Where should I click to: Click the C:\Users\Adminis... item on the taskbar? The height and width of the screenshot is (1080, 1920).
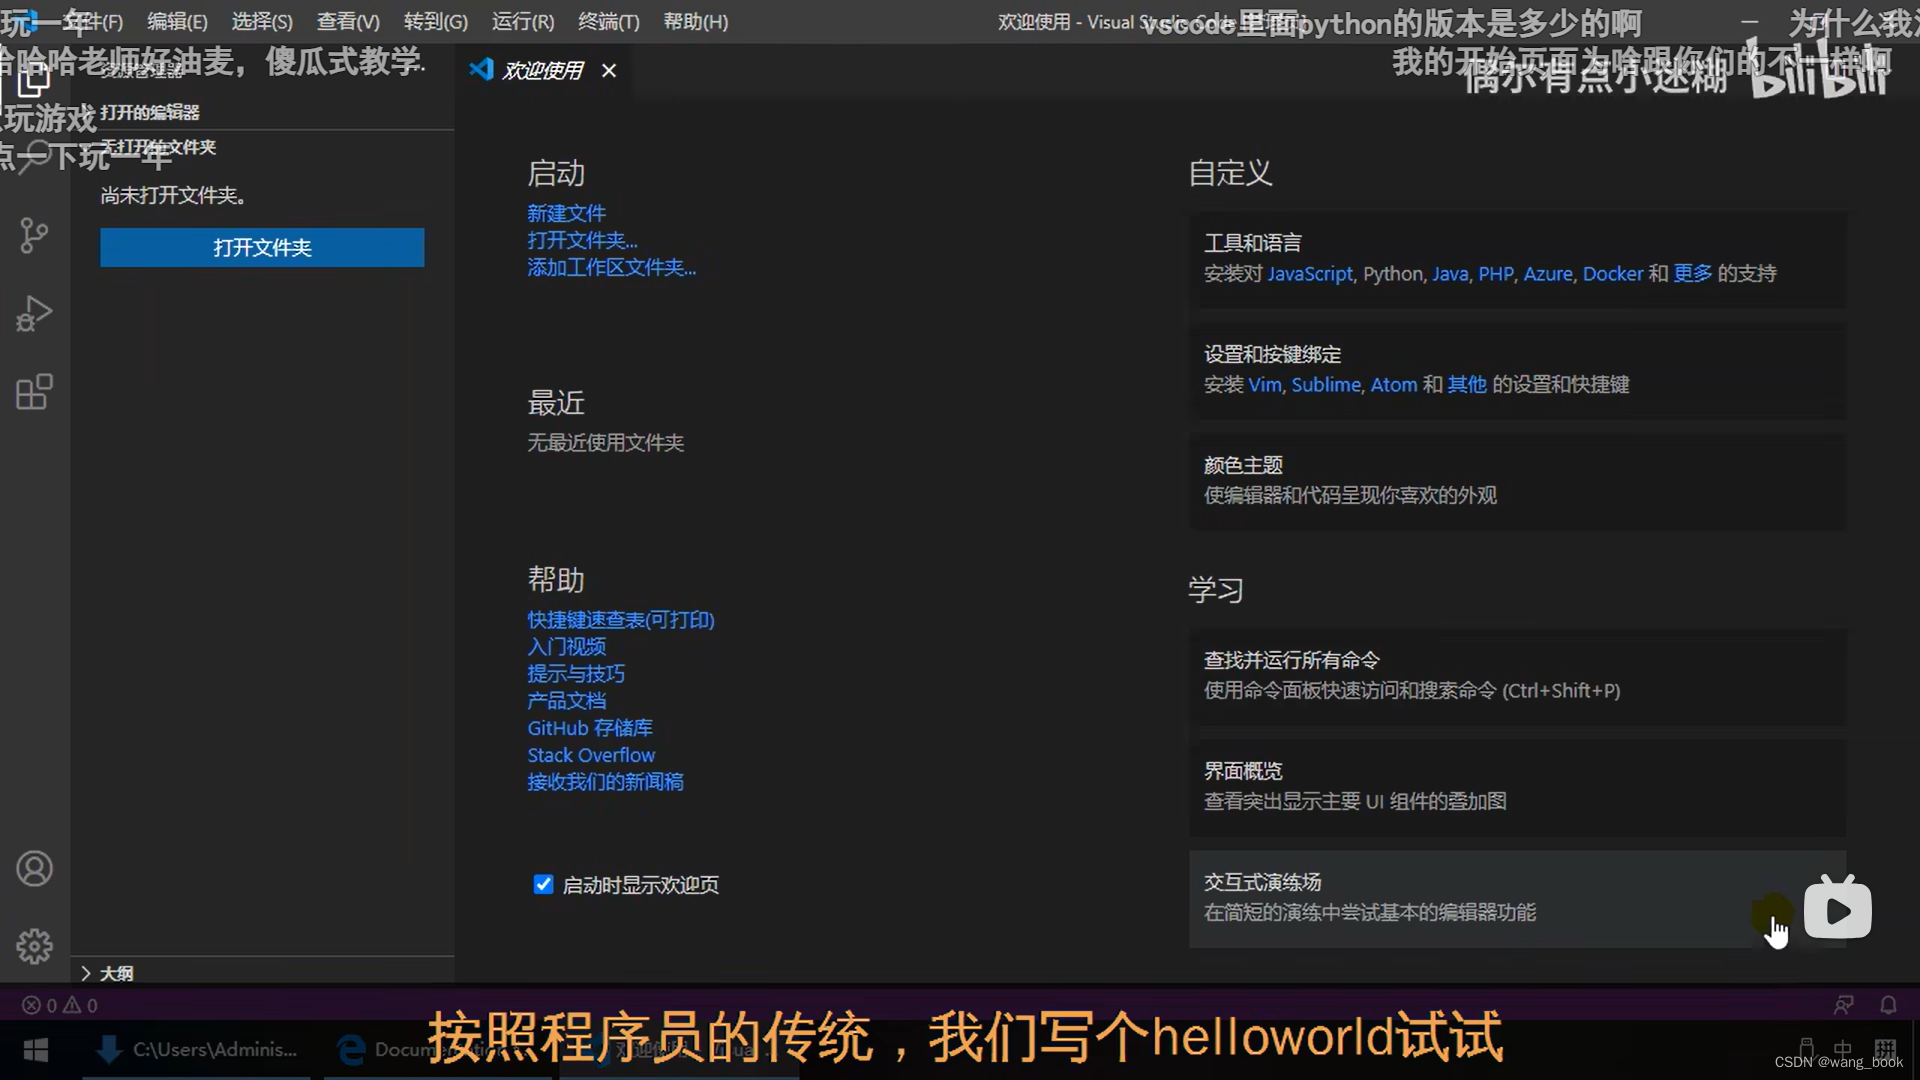(x=213, y=1049)
